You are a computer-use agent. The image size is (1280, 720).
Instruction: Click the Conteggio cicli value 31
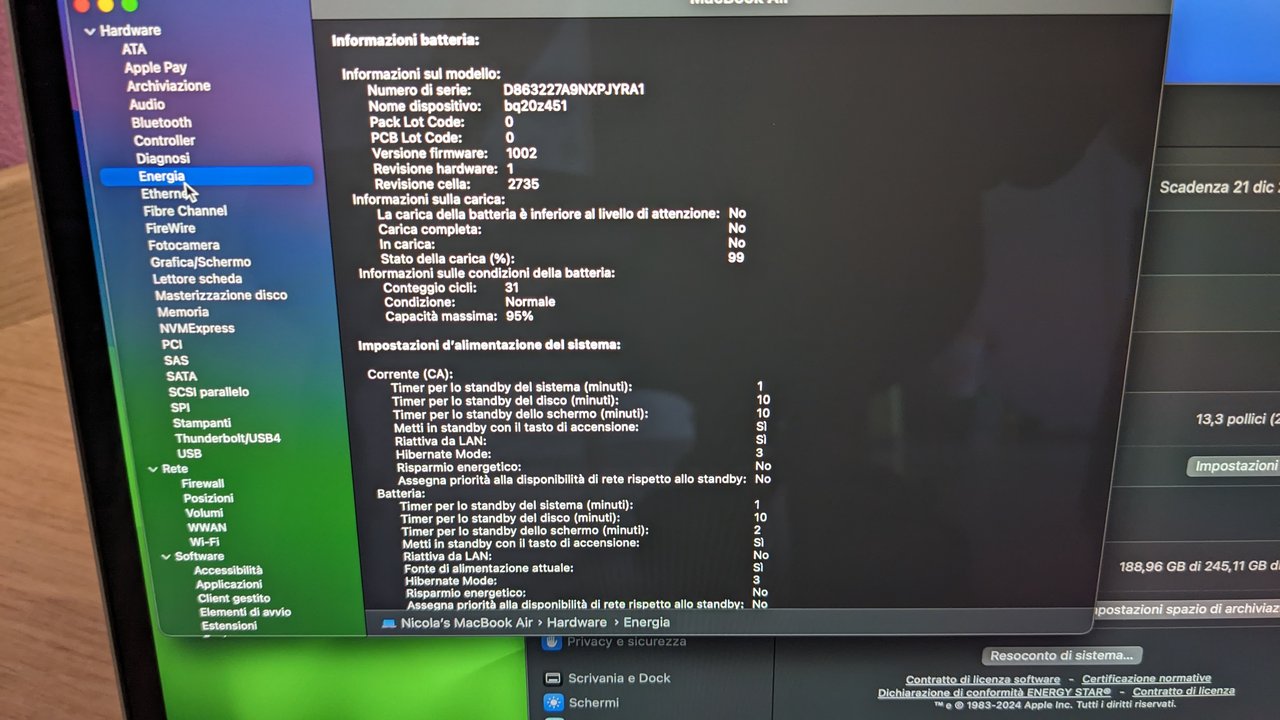point(512,288)
